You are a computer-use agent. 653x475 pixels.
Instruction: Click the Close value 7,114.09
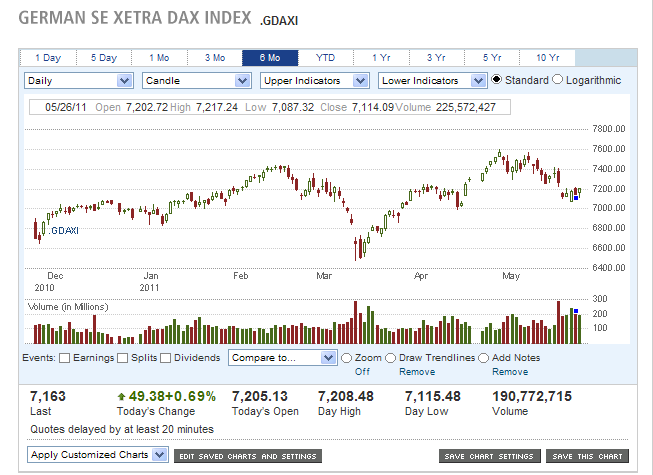click(x=373, y=107)
